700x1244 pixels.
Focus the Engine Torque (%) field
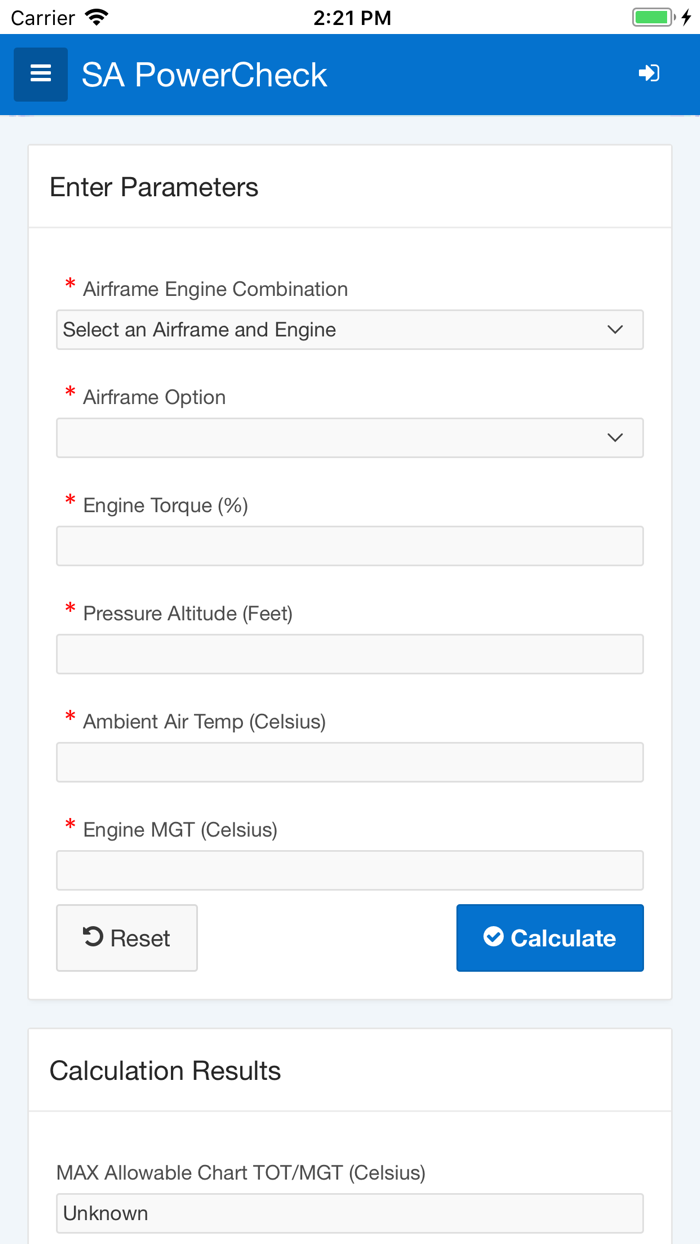pyautogui.click(x=349, y=546)
